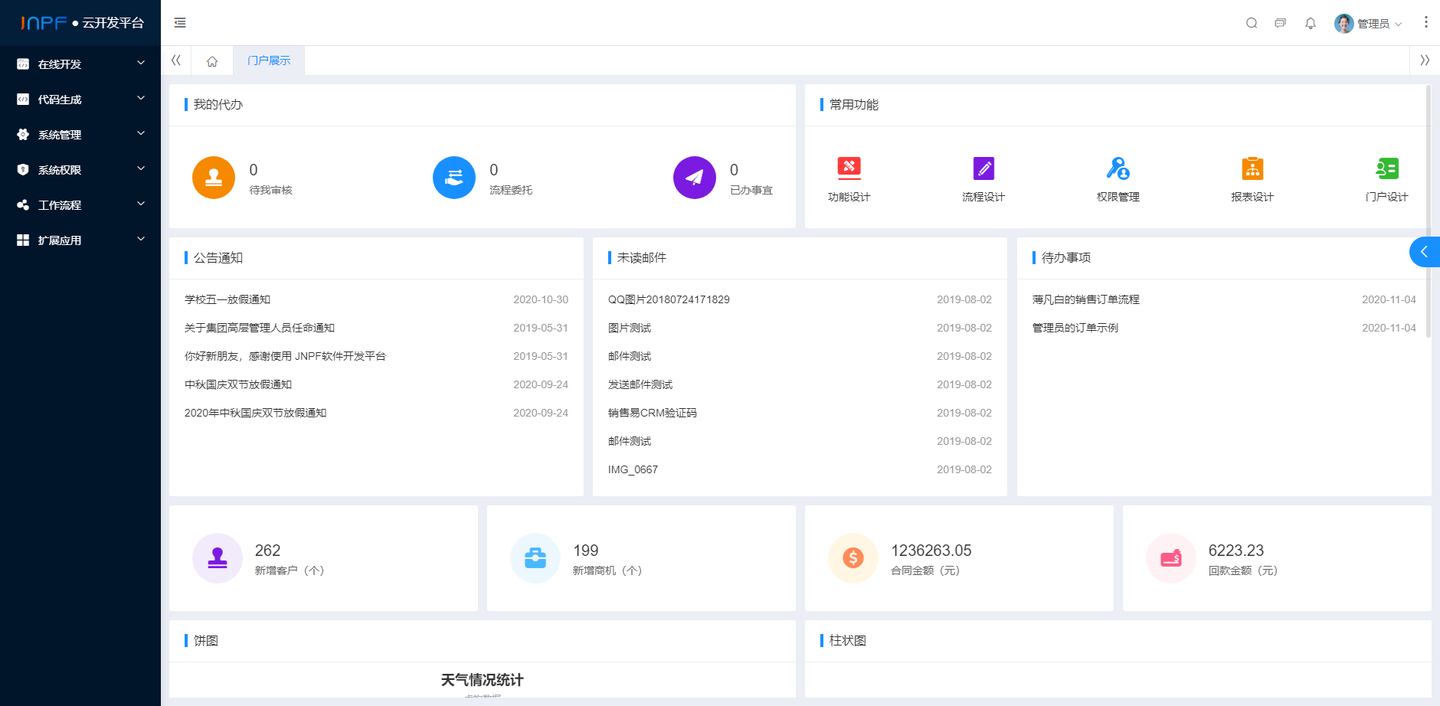Open 报表设计 shortcut icon
The image size is (1440, 706).
(1252, 168)
